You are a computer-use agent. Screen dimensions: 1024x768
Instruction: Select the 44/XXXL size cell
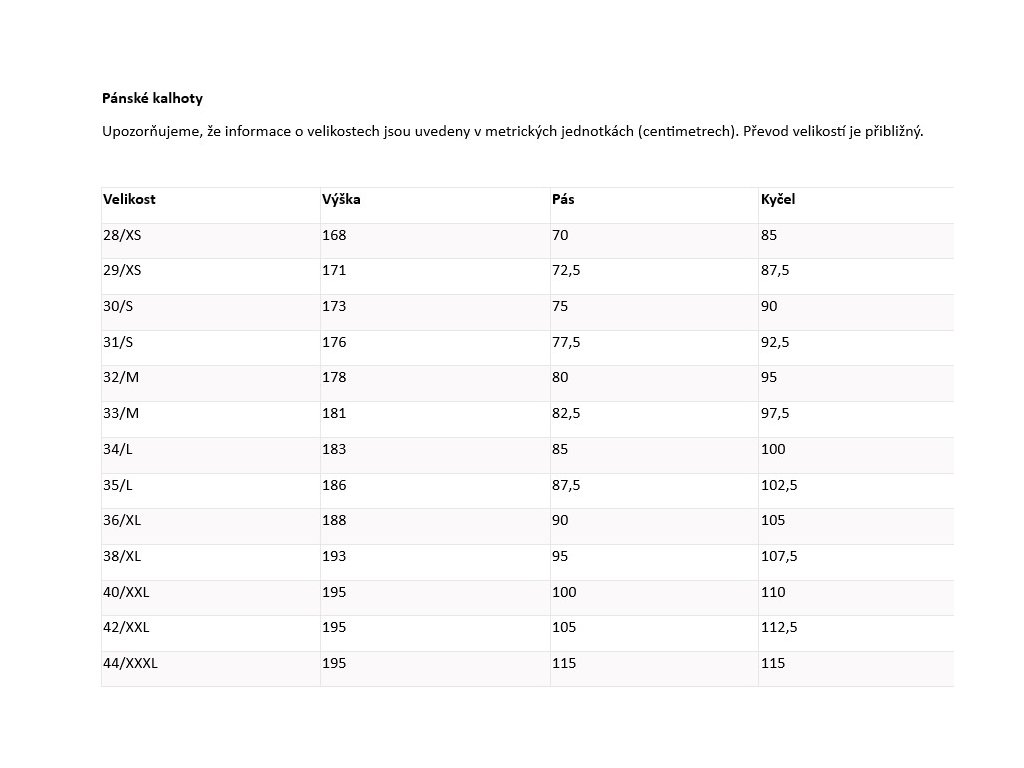(x=130, y=663)
